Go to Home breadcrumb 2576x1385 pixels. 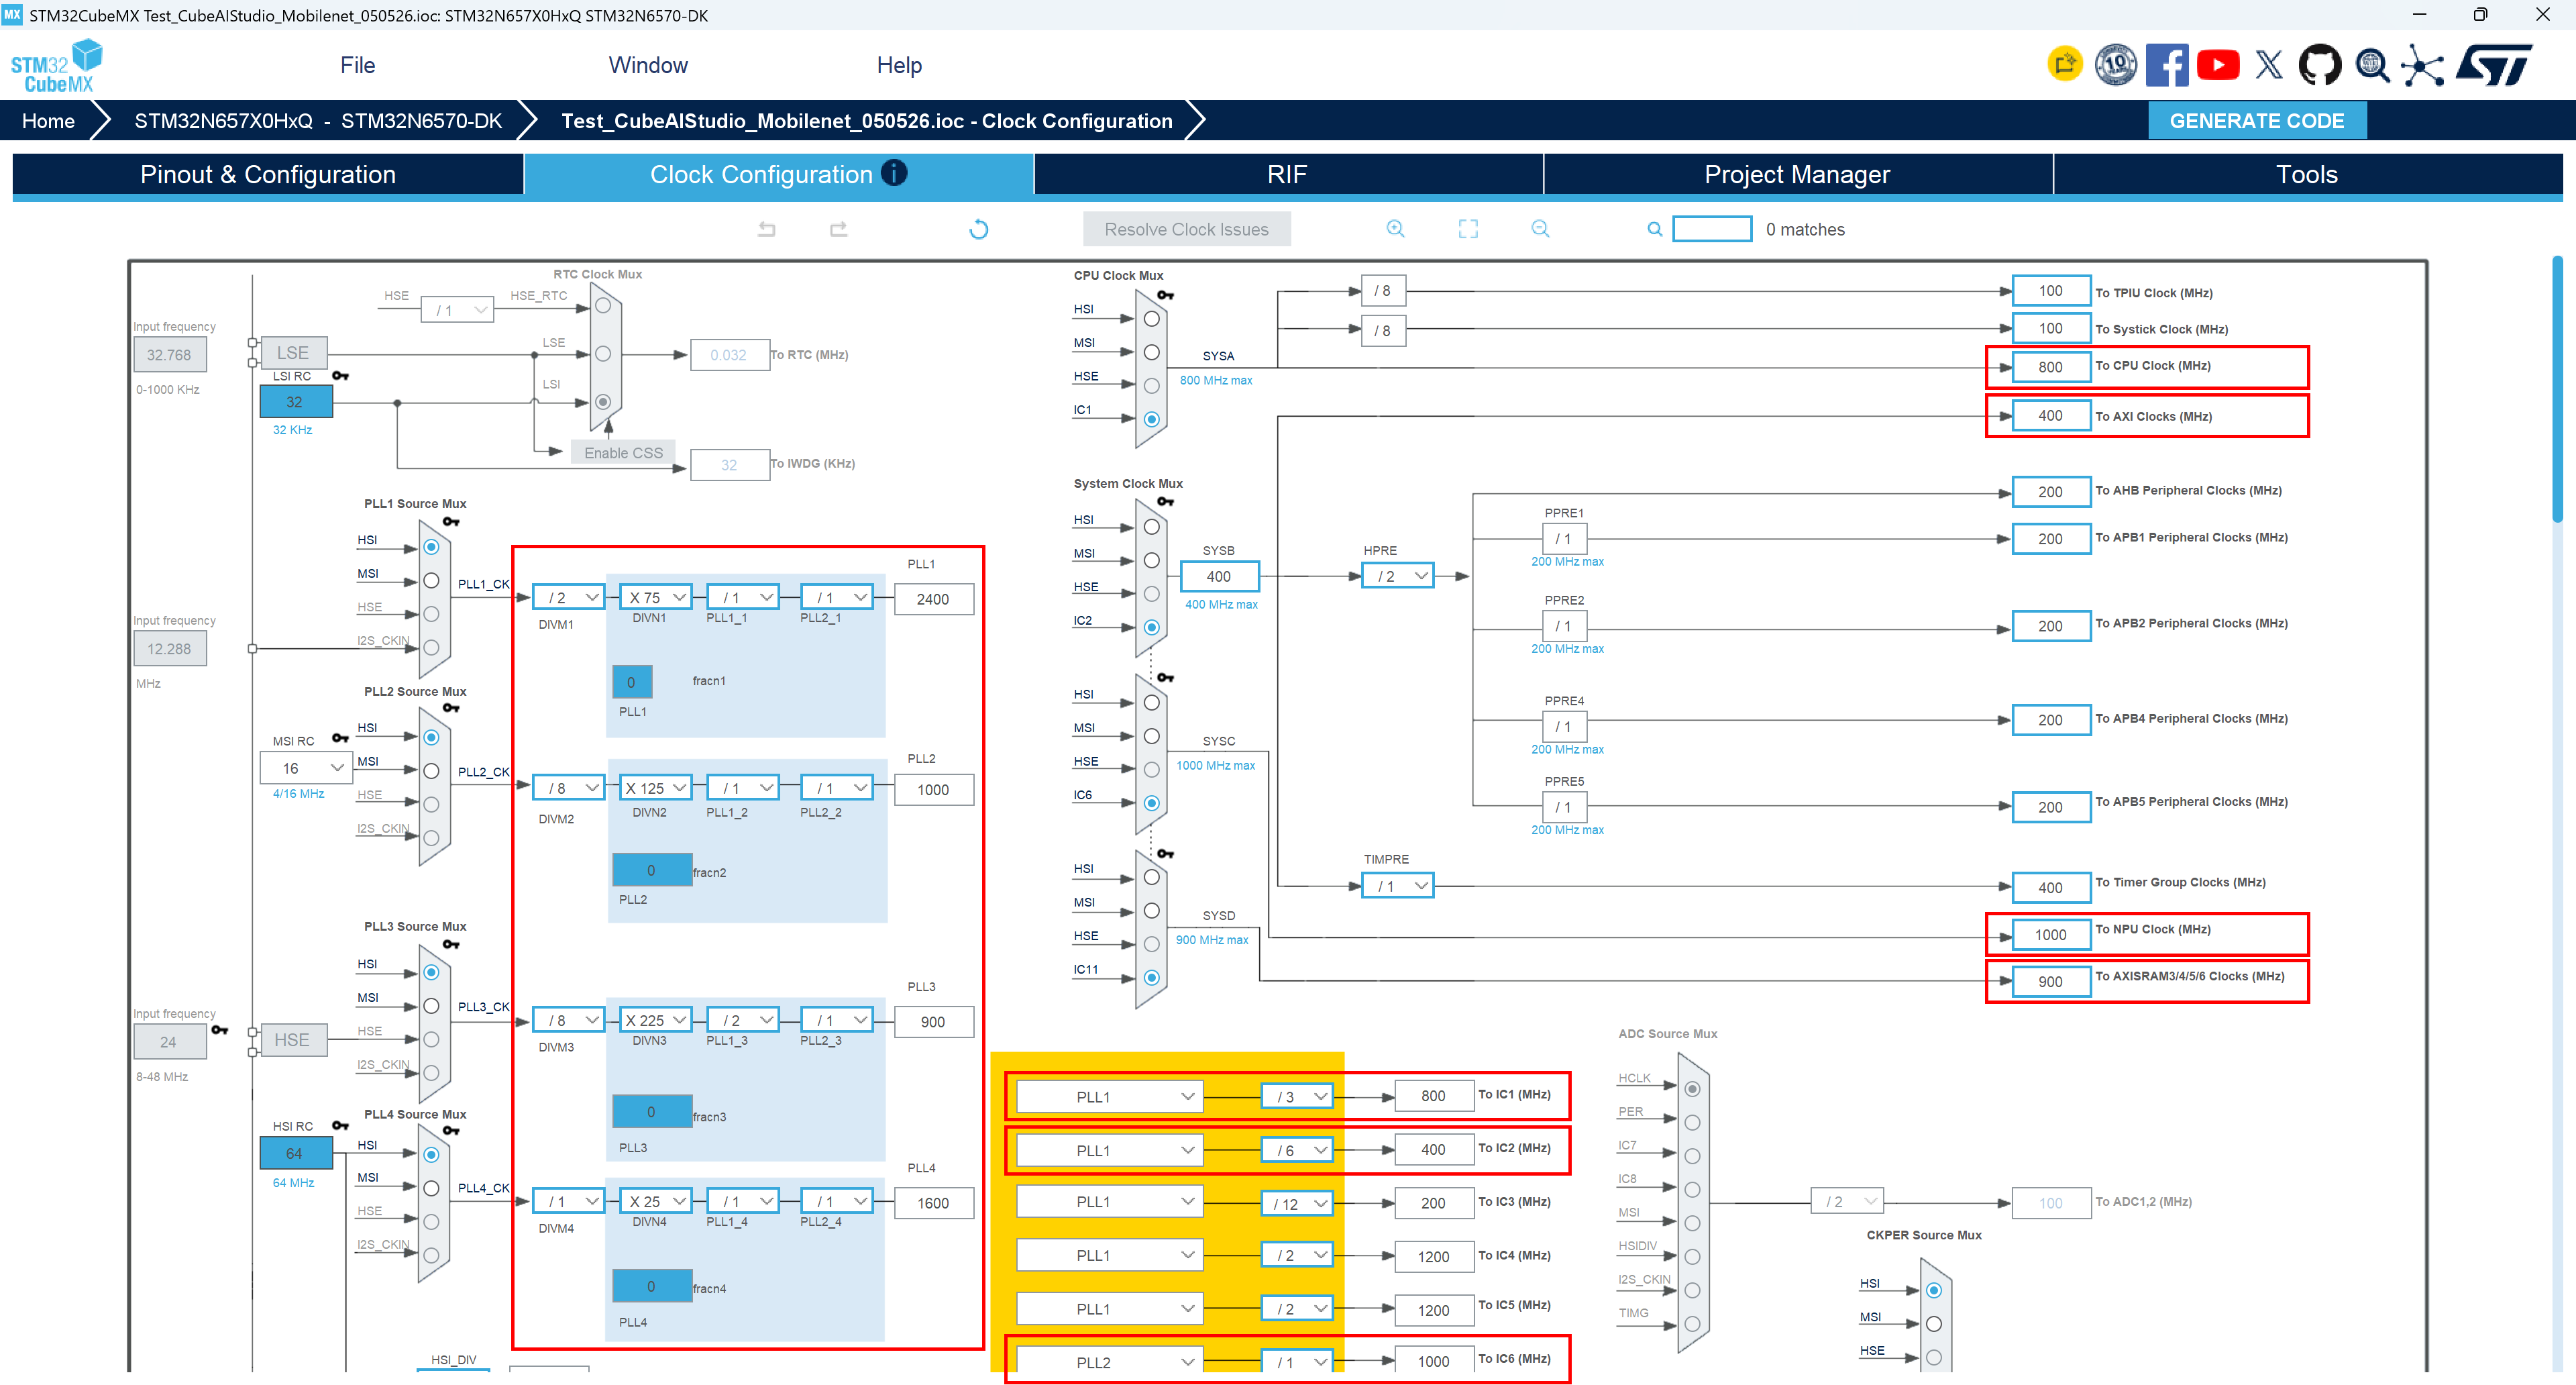48,121
